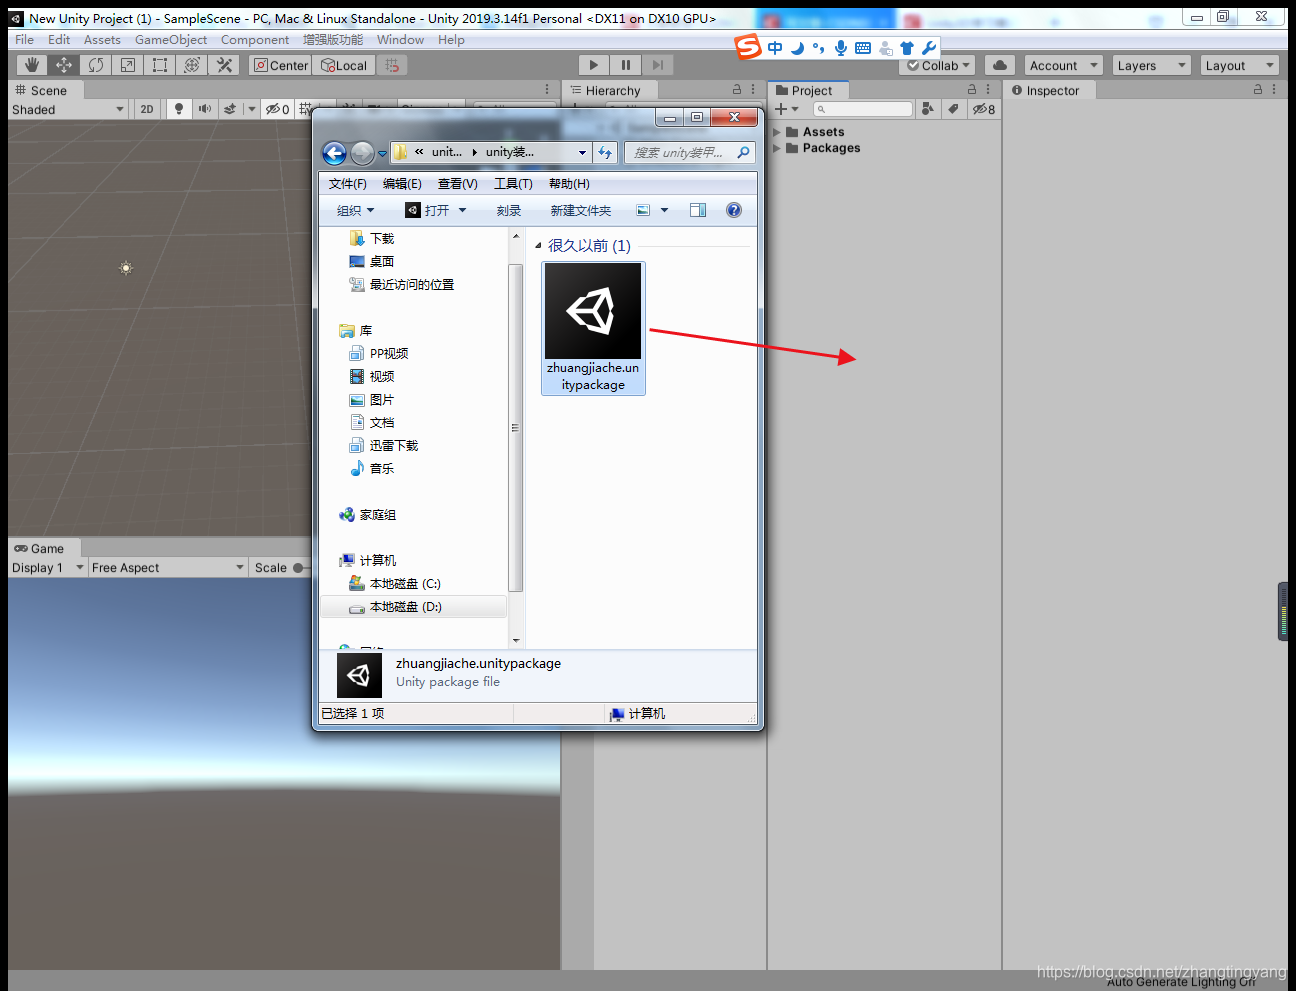The image size is (1296, 991).
Task: Open 文件(F) menu in Explorer
Action: [x=348, y=184]
